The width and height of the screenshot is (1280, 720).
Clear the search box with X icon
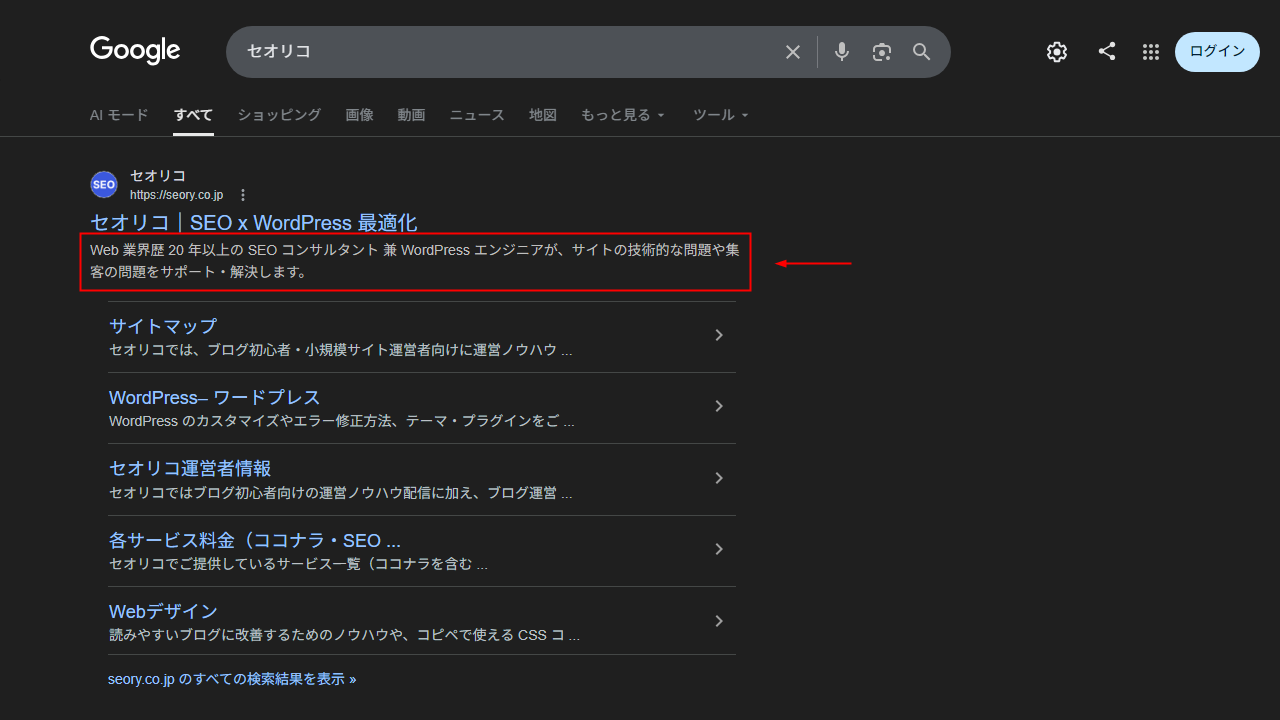793,52
